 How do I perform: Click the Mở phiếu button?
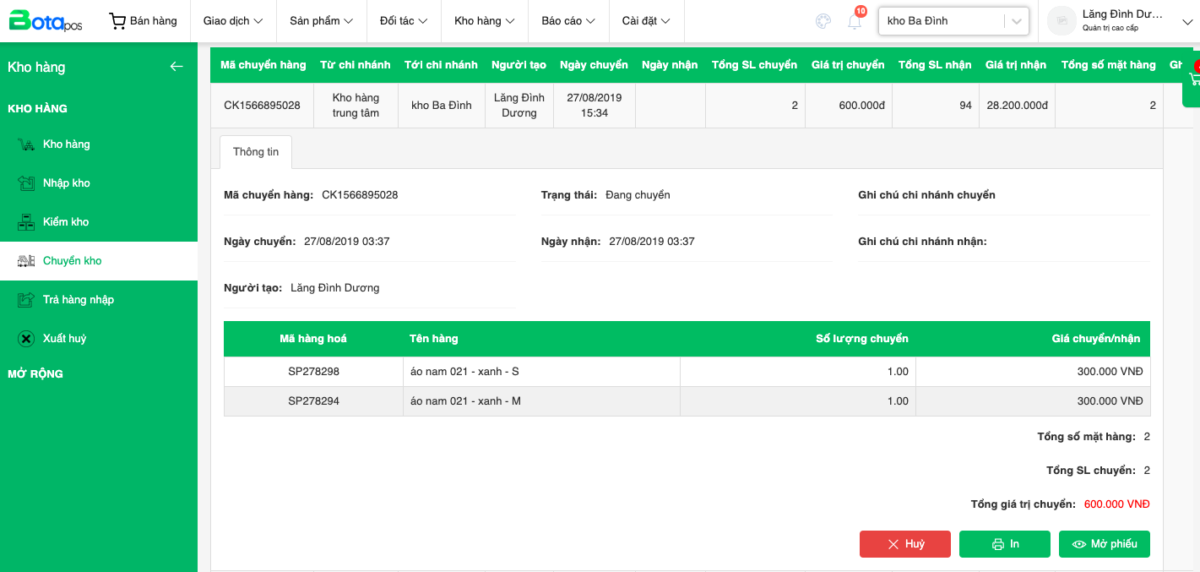[1104, 544]
